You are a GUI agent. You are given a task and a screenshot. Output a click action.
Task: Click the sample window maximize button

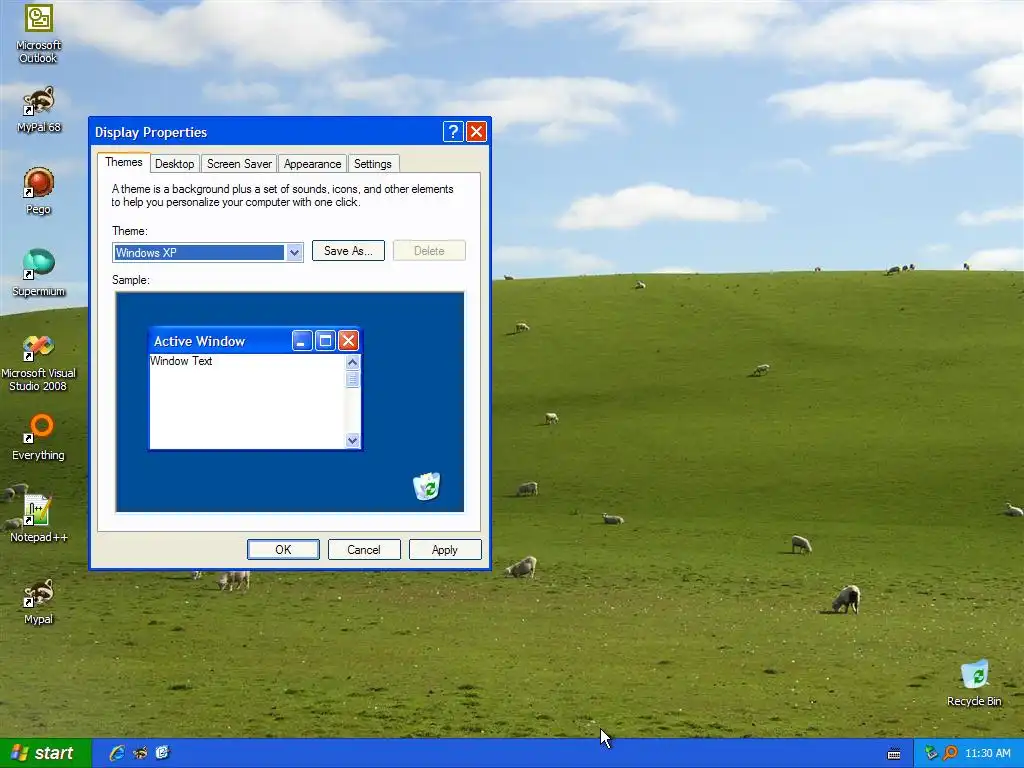325,340
